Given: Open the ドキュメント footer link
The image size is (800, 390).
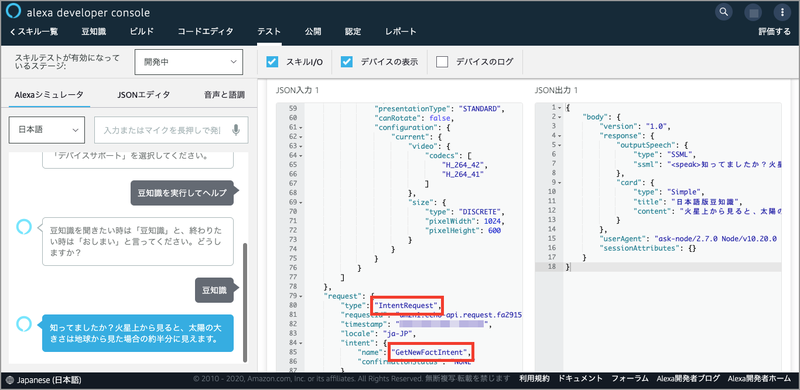Looking at the screenshot, I should (581, 379).
